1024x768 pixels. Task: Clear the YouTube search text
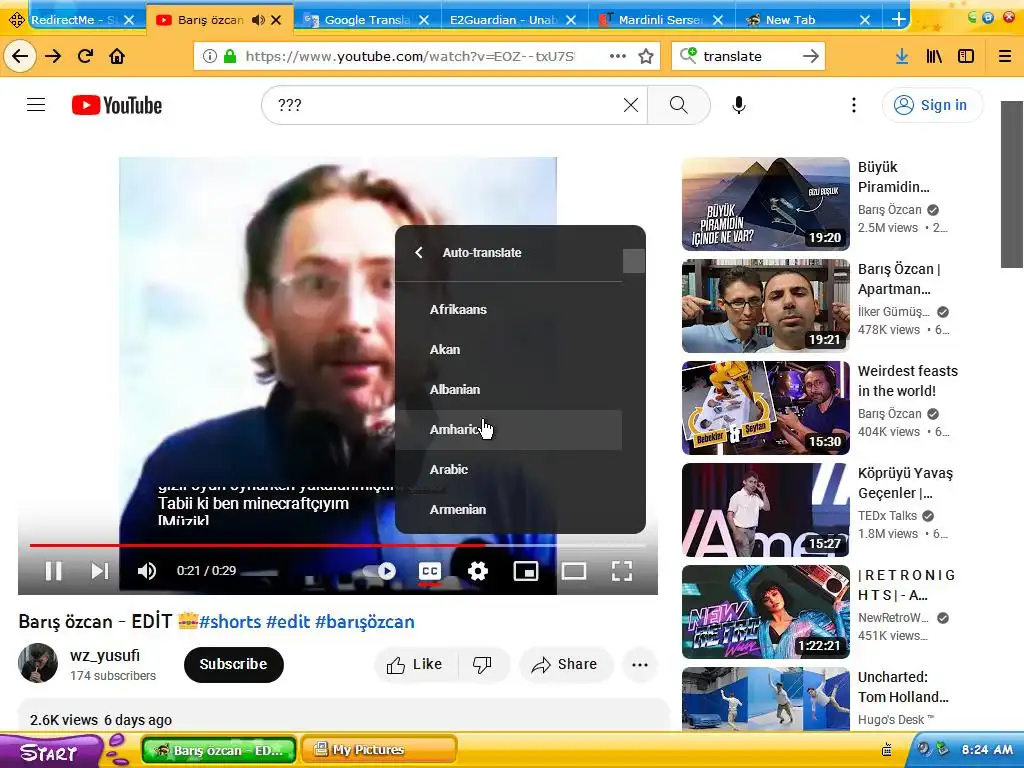coord(631,105)
